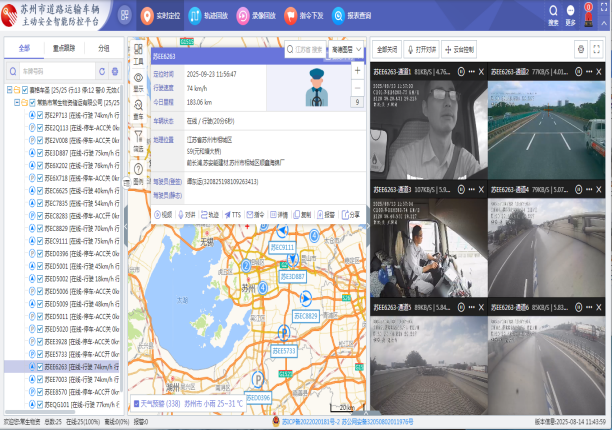The height and width of the screenshot is (430, 612).
Task: Open the 轨迹回放 (Track playback) menu
Action: (x=197, y=17)
